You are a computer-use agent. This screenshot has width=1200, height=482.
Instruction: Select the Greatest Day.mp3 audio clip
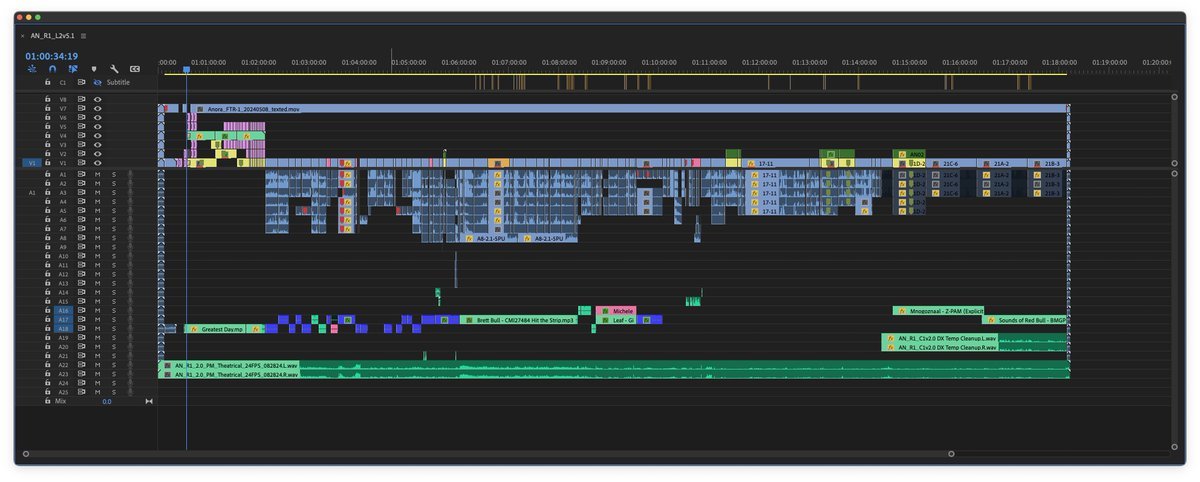(222, 329)
